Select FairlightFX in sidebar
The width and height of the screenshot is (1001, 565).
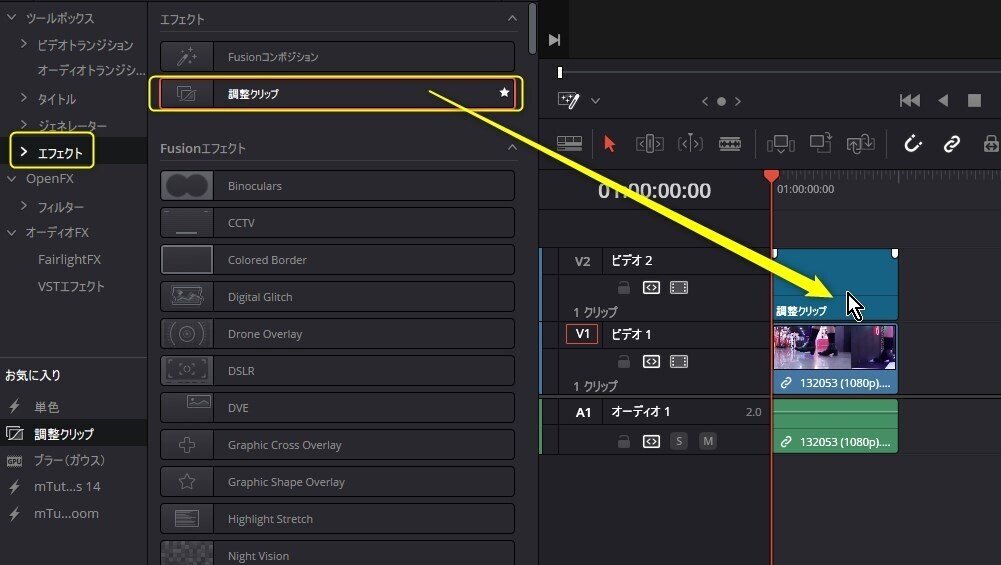[x=70, y=259]
